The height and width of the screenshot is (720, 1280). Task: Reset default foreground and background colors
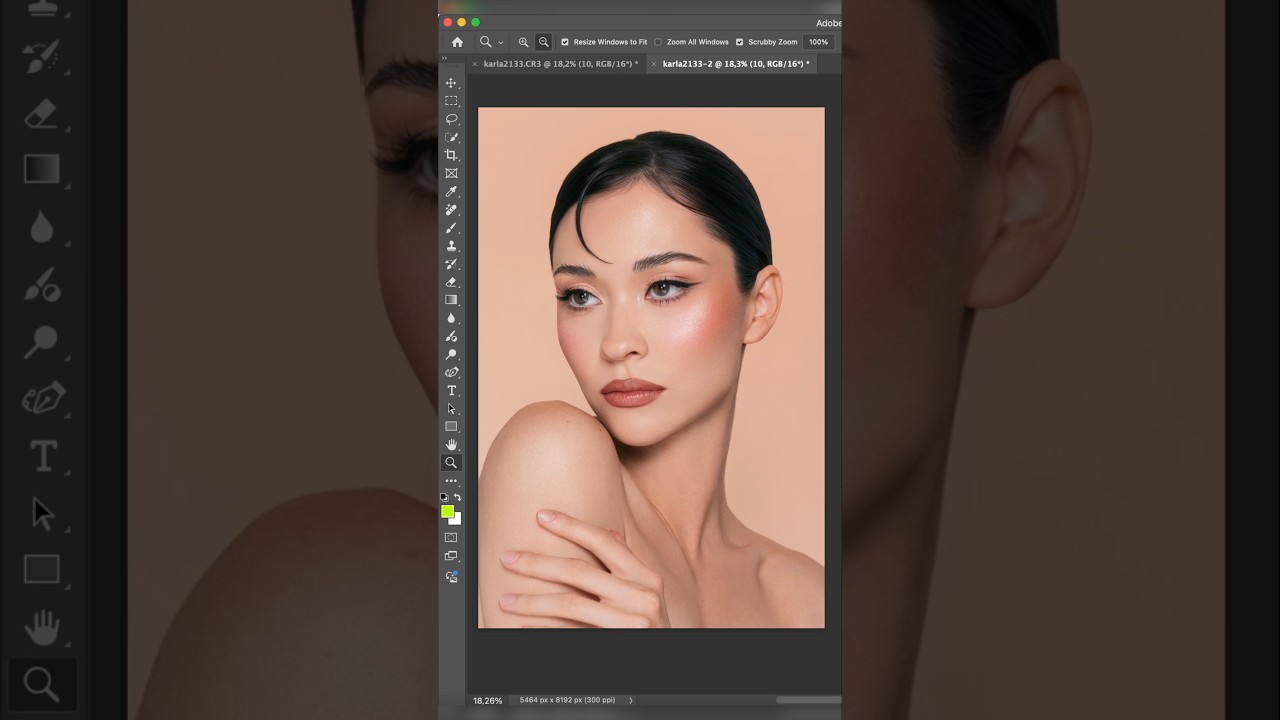[445, 497]
